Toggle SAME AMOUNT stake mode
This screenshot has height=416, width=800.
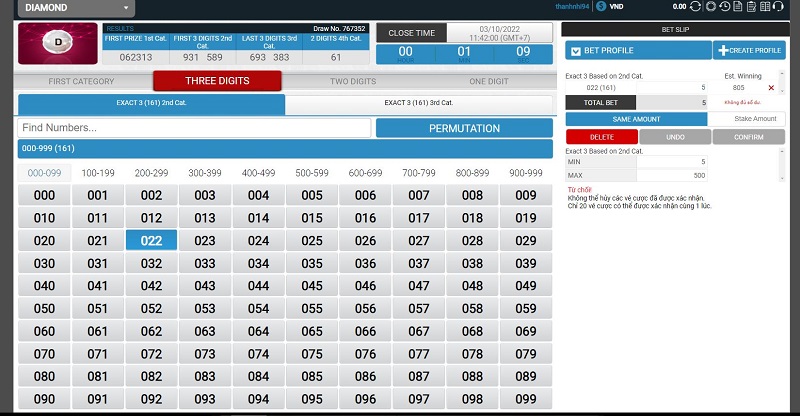(x=636, y=119)
